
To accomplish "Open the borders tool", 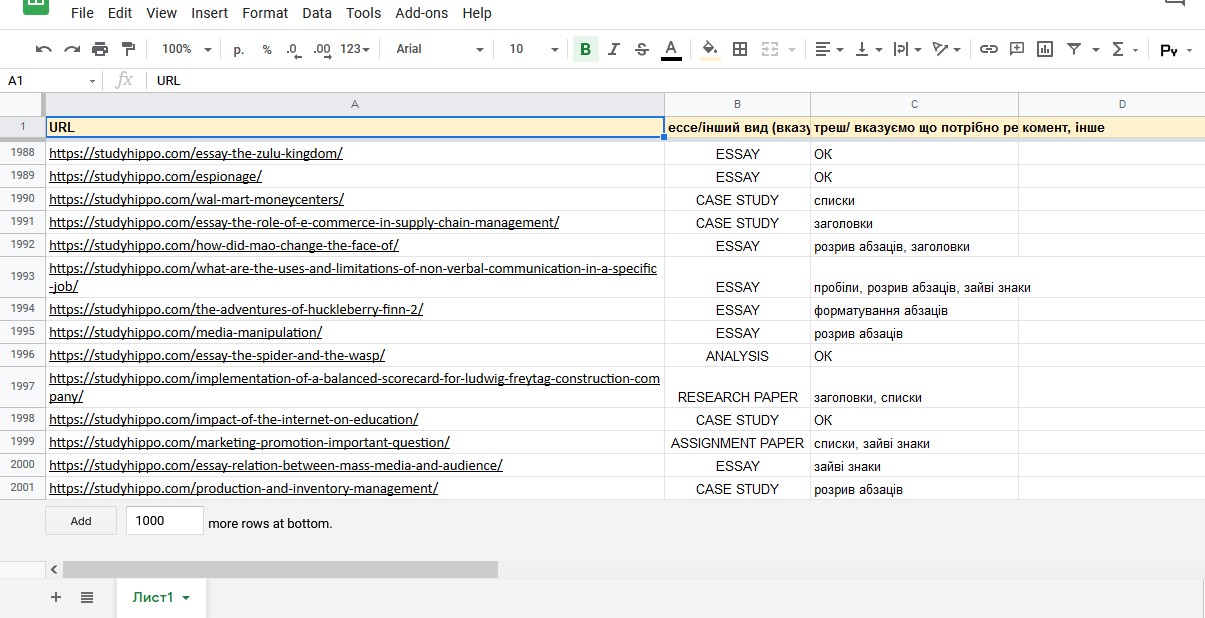I will (740, 49).
